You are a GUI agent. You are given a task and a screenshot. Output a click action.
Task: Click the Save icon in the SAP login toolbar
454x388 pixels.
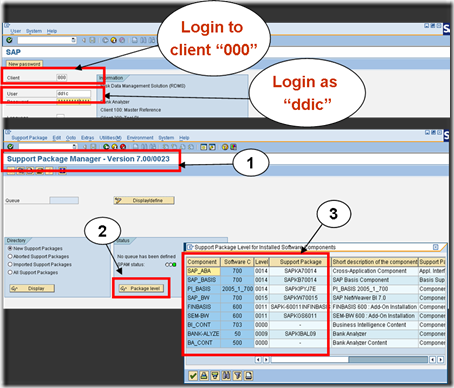pos(92,40)
